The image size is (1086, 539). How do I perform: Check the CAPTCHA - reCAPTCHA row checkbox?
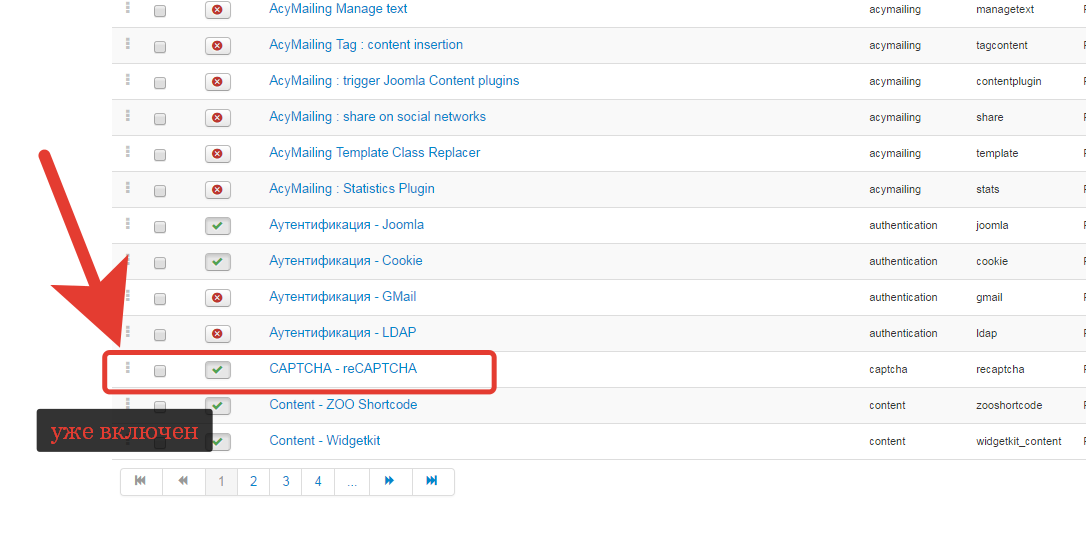tap(160, 371)
